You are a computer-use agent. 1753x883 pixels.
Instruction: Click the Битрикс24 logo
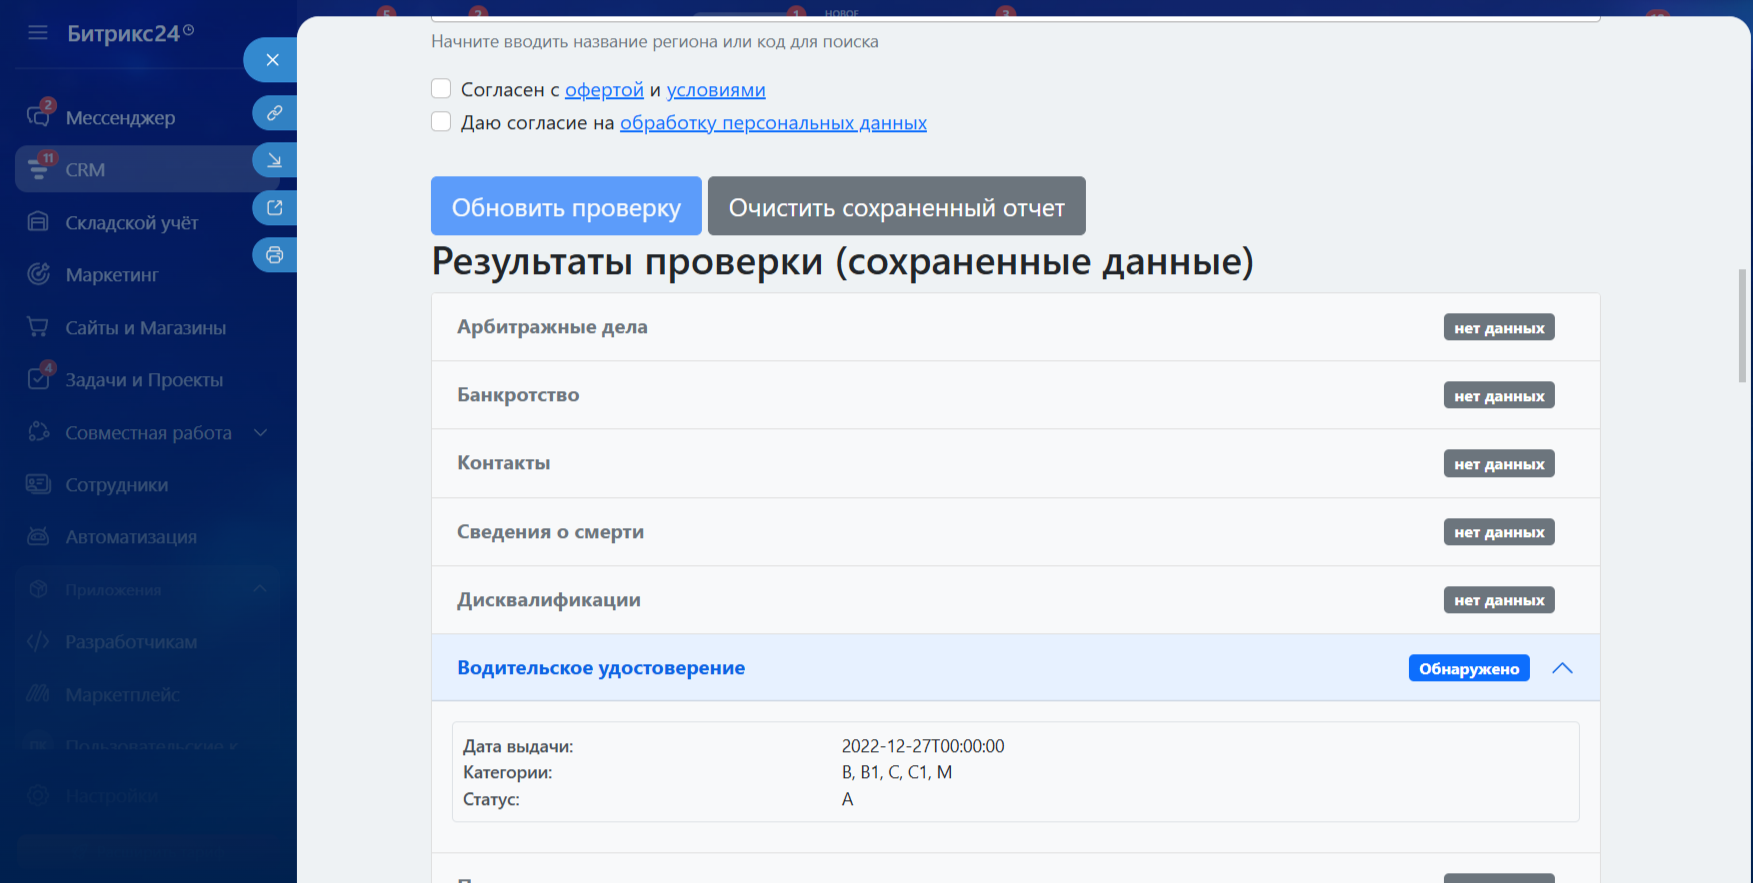pyautogui.click(x=130, y=33)
